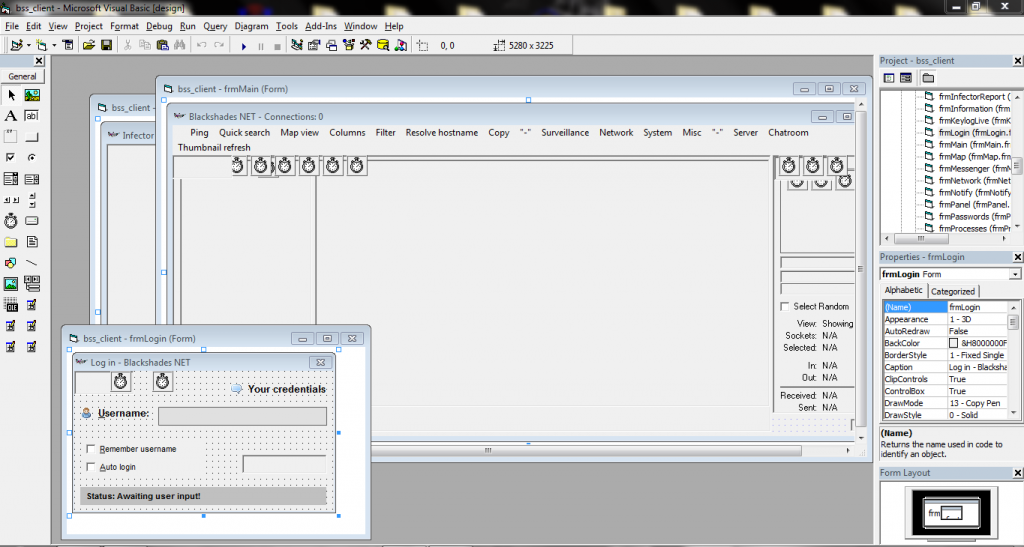Select the OLE container tool
Screen dimensions: 1024x547
(x=10, y=305)
